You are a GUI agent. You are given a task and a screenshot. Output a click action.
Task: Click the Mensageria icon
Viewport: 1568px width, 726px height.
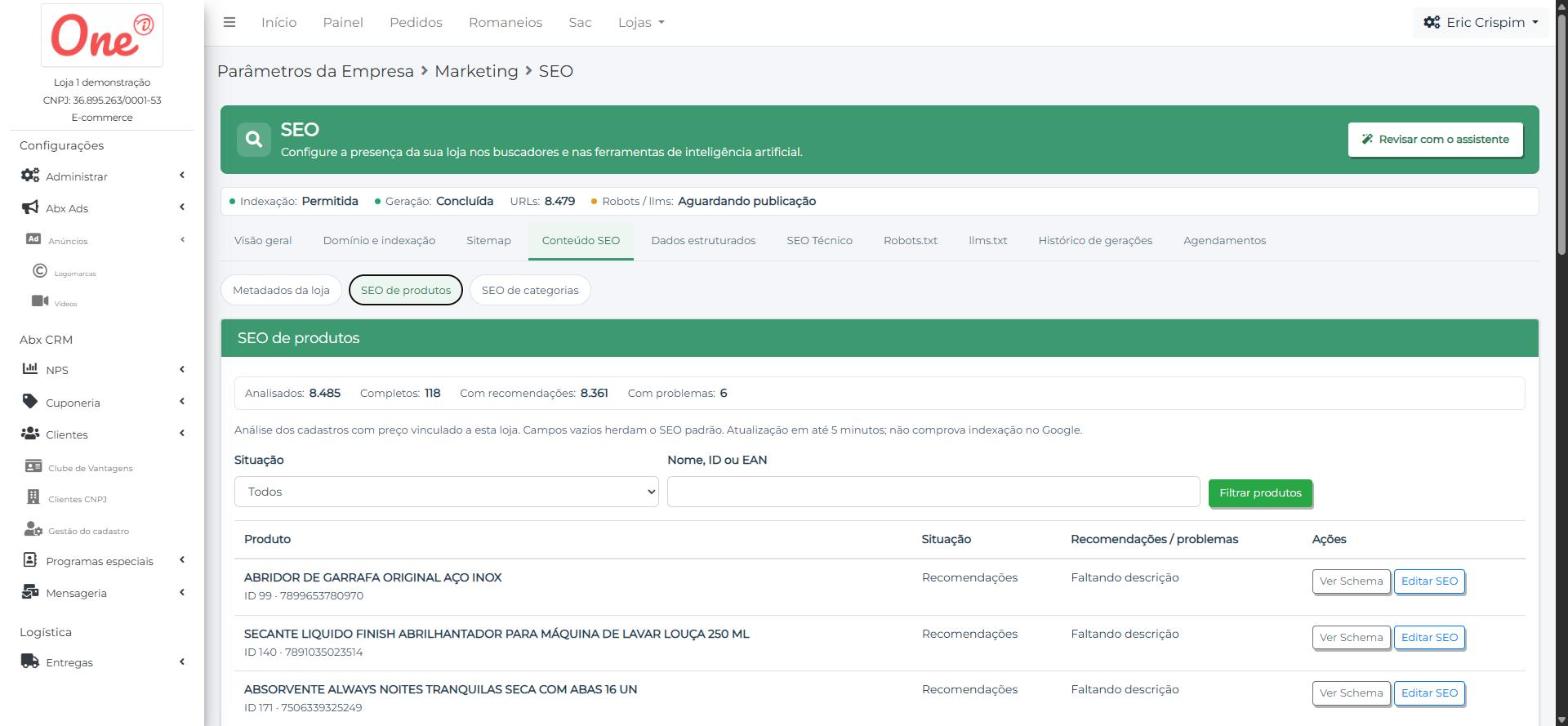30,592
